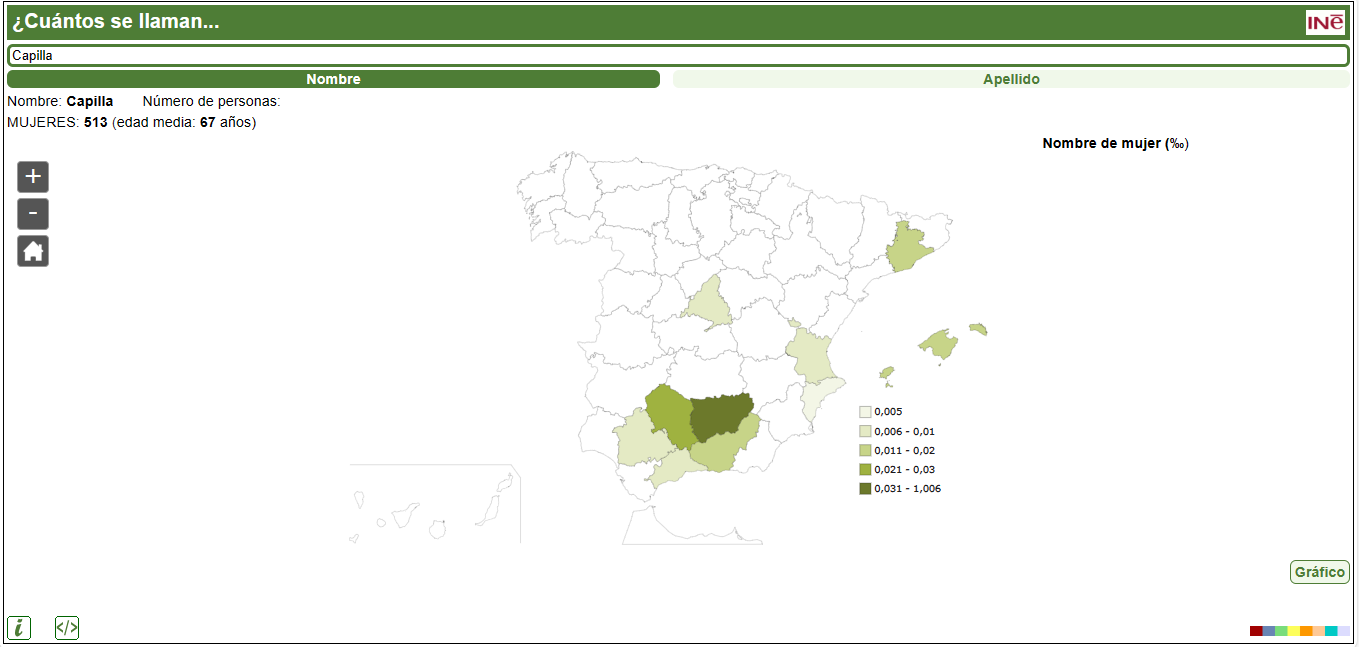Select the Barcelona province on the map
This screenshot has width=1359, height=647.
point(908,248)
